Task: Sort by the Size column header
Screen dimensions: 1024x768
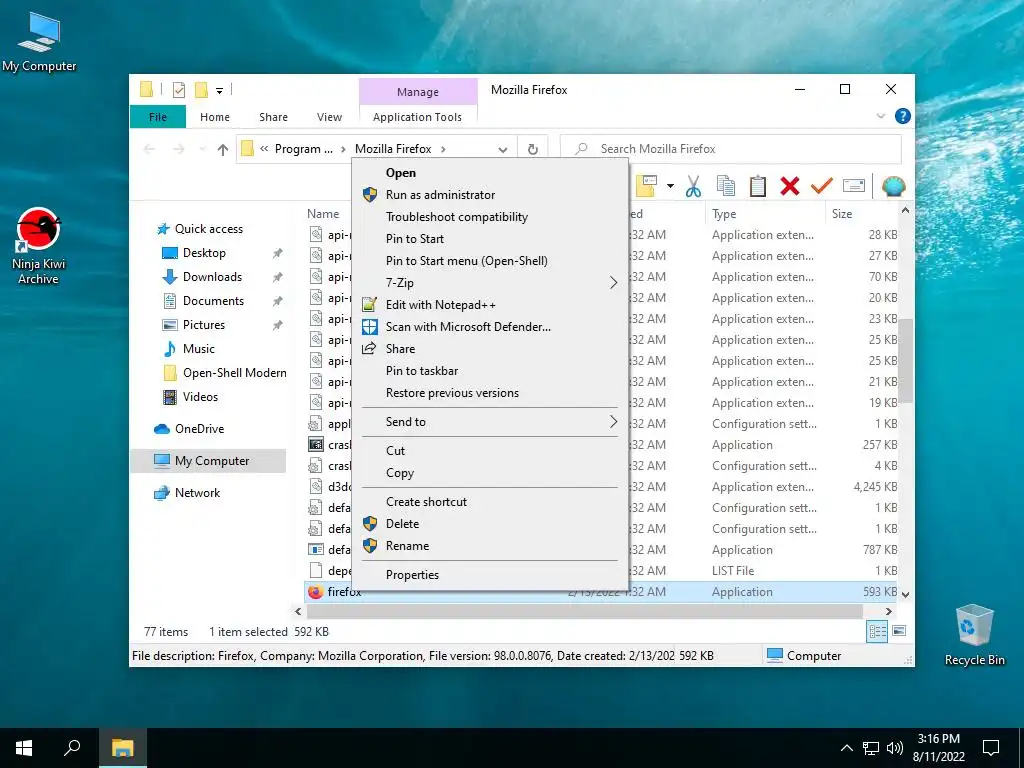Action: 861,214
